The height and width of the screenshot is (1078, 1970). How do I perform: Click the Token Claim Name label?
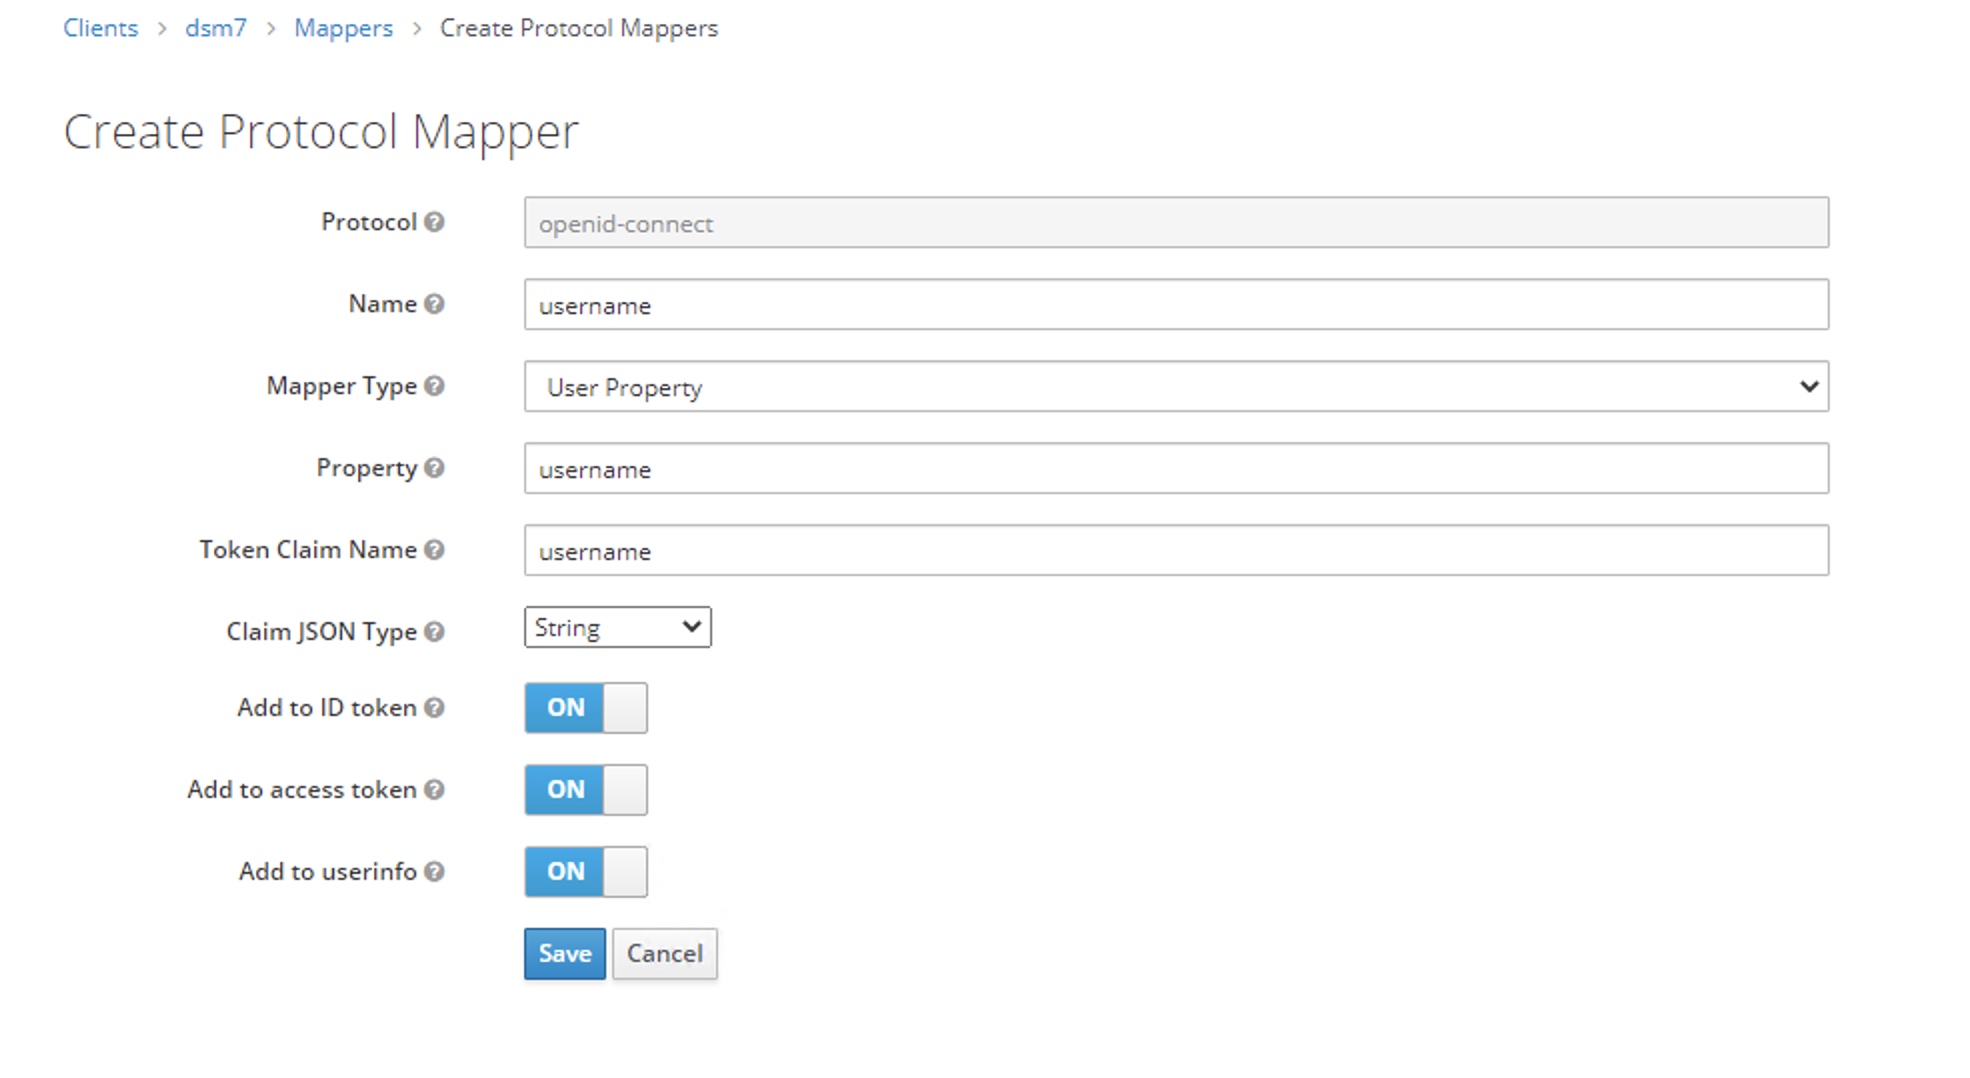[308, 550]
